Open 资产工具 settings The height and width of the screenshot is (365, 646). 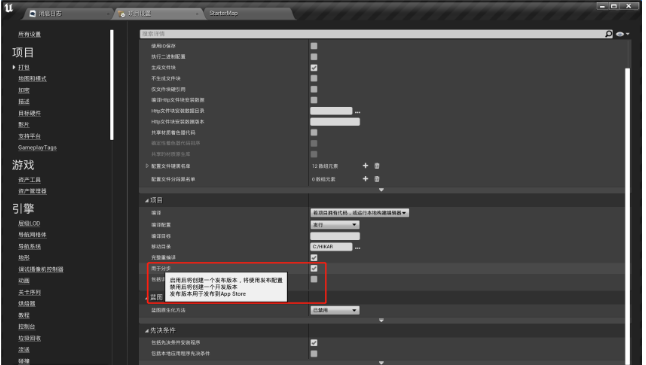point(29,180)
